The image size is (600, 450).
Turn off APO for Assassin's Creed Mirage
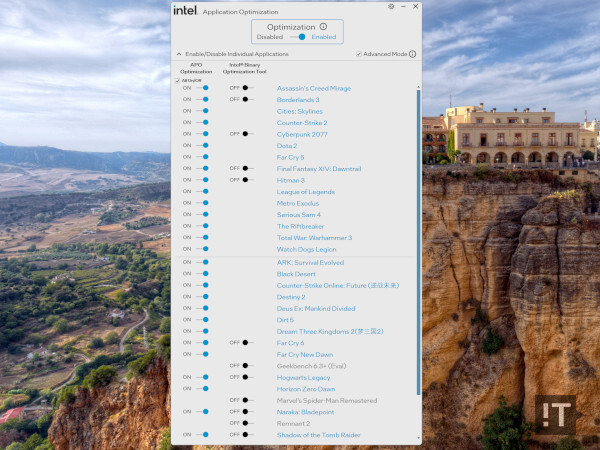coord(202,88)
